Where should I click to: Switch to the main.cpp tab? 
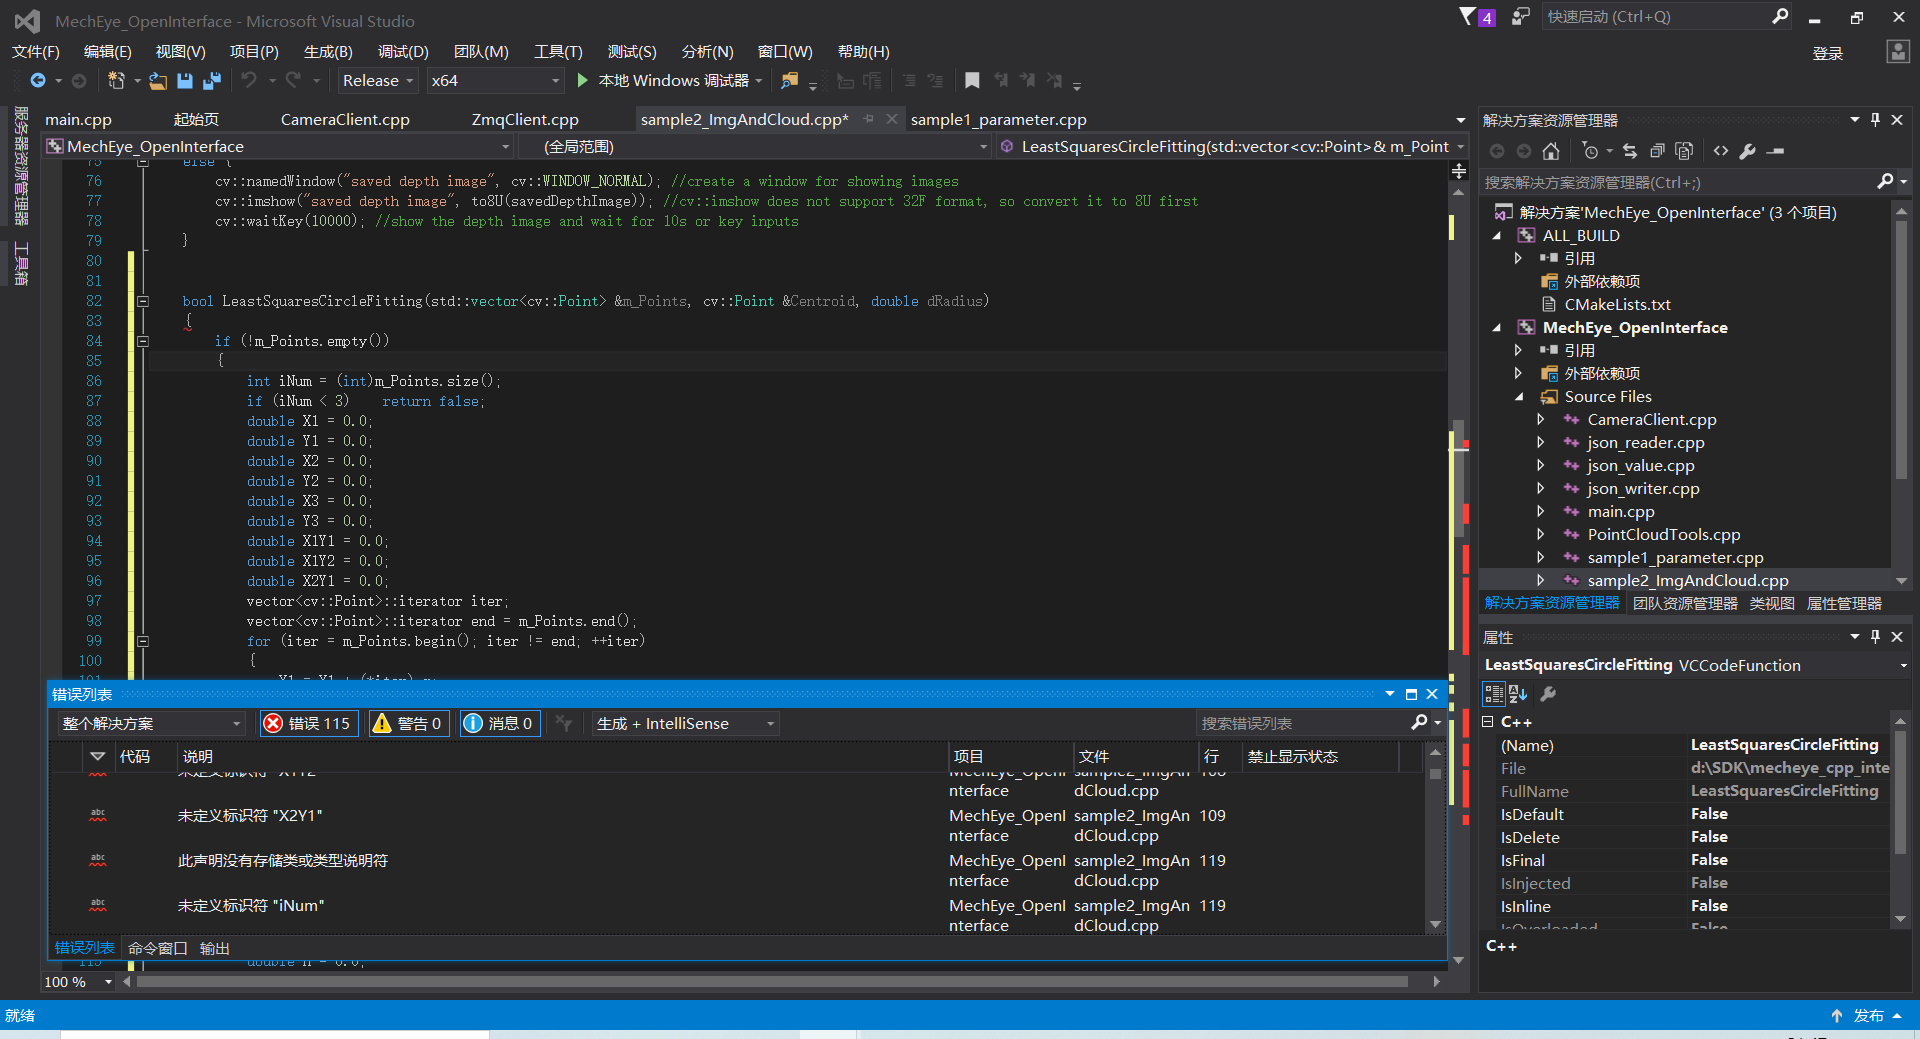(79, 119)
